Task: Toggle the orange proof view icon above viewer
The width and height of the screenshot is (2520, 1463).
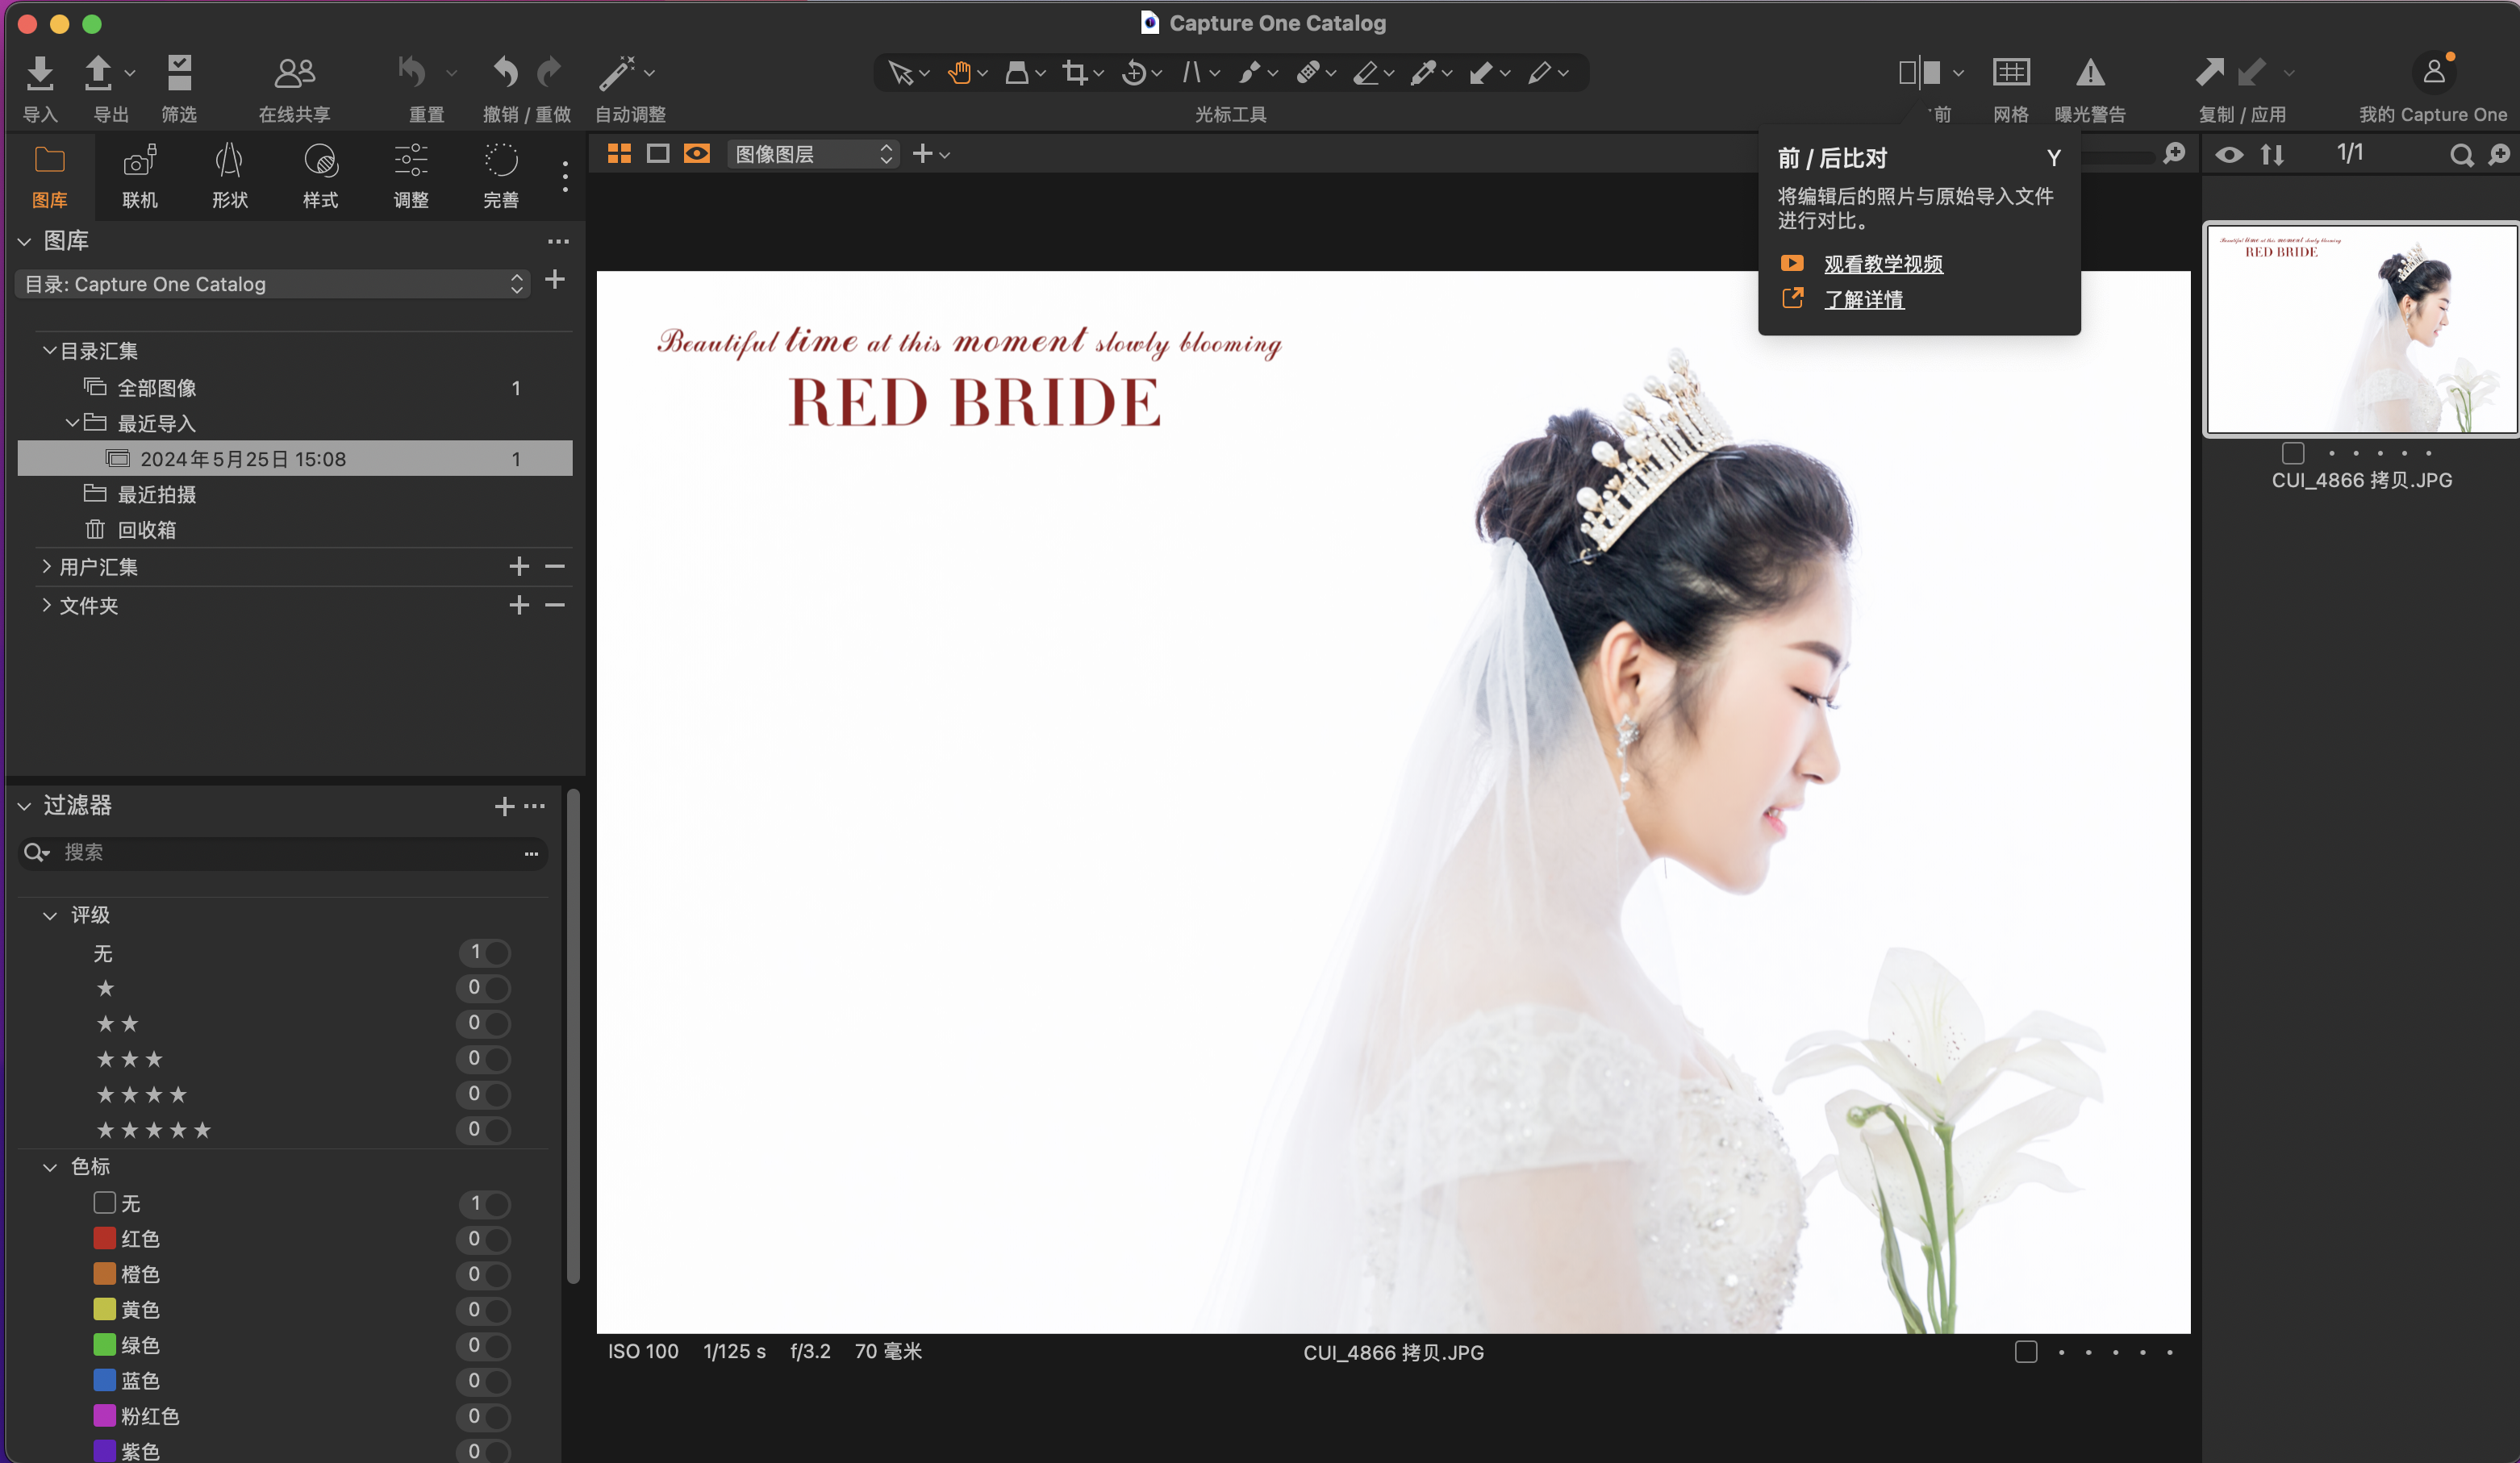Action: coord(697,153)
